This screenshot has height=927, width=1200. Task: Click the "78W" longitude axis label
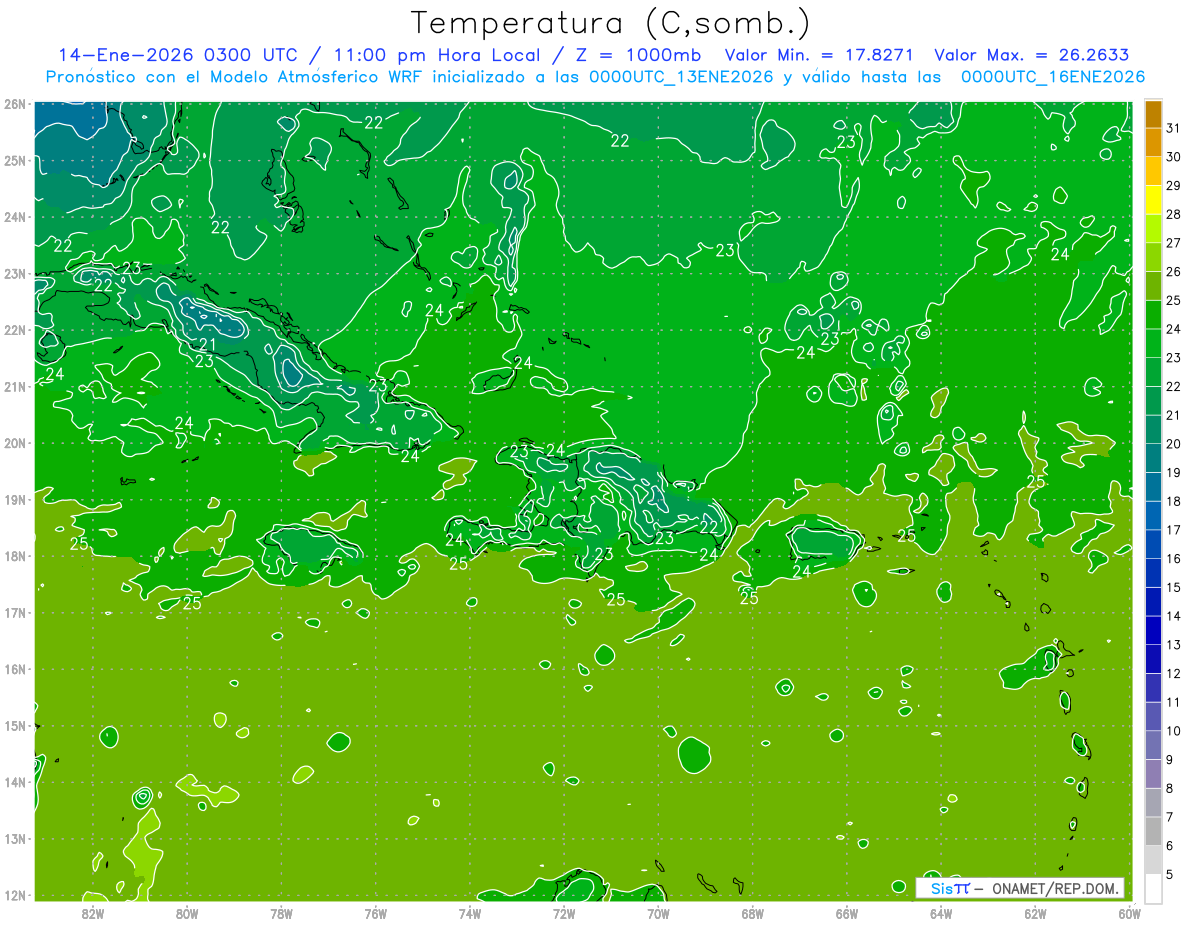tap(281, 913)
